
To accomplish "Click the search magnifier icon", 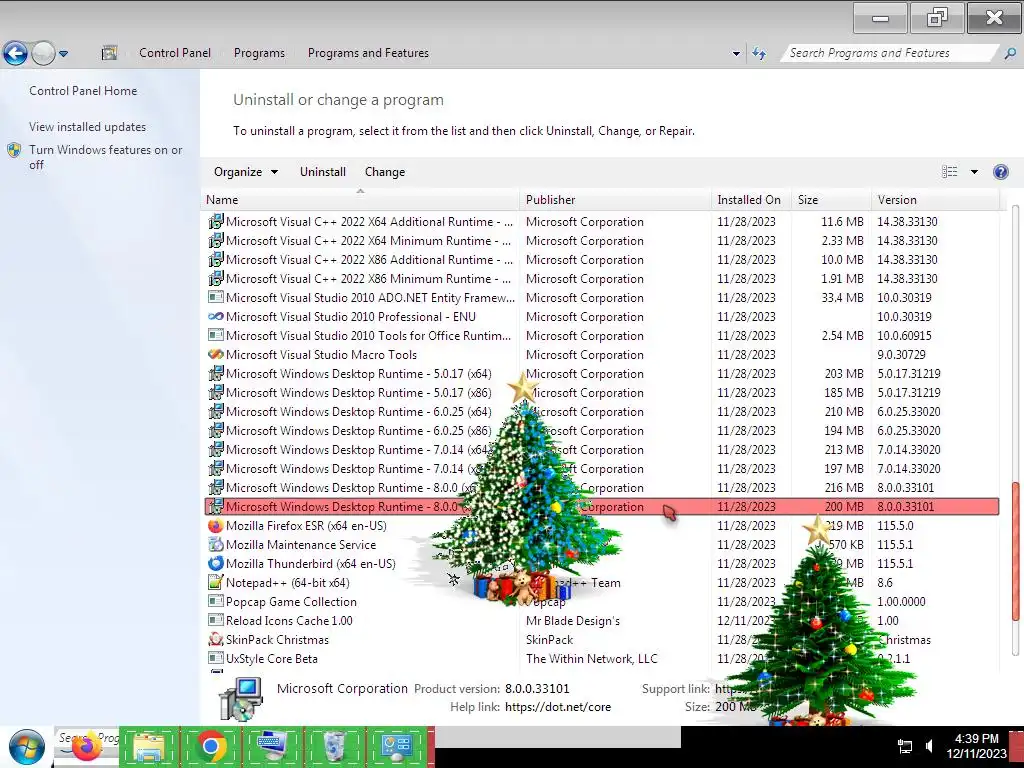I will pos(1010,53).
